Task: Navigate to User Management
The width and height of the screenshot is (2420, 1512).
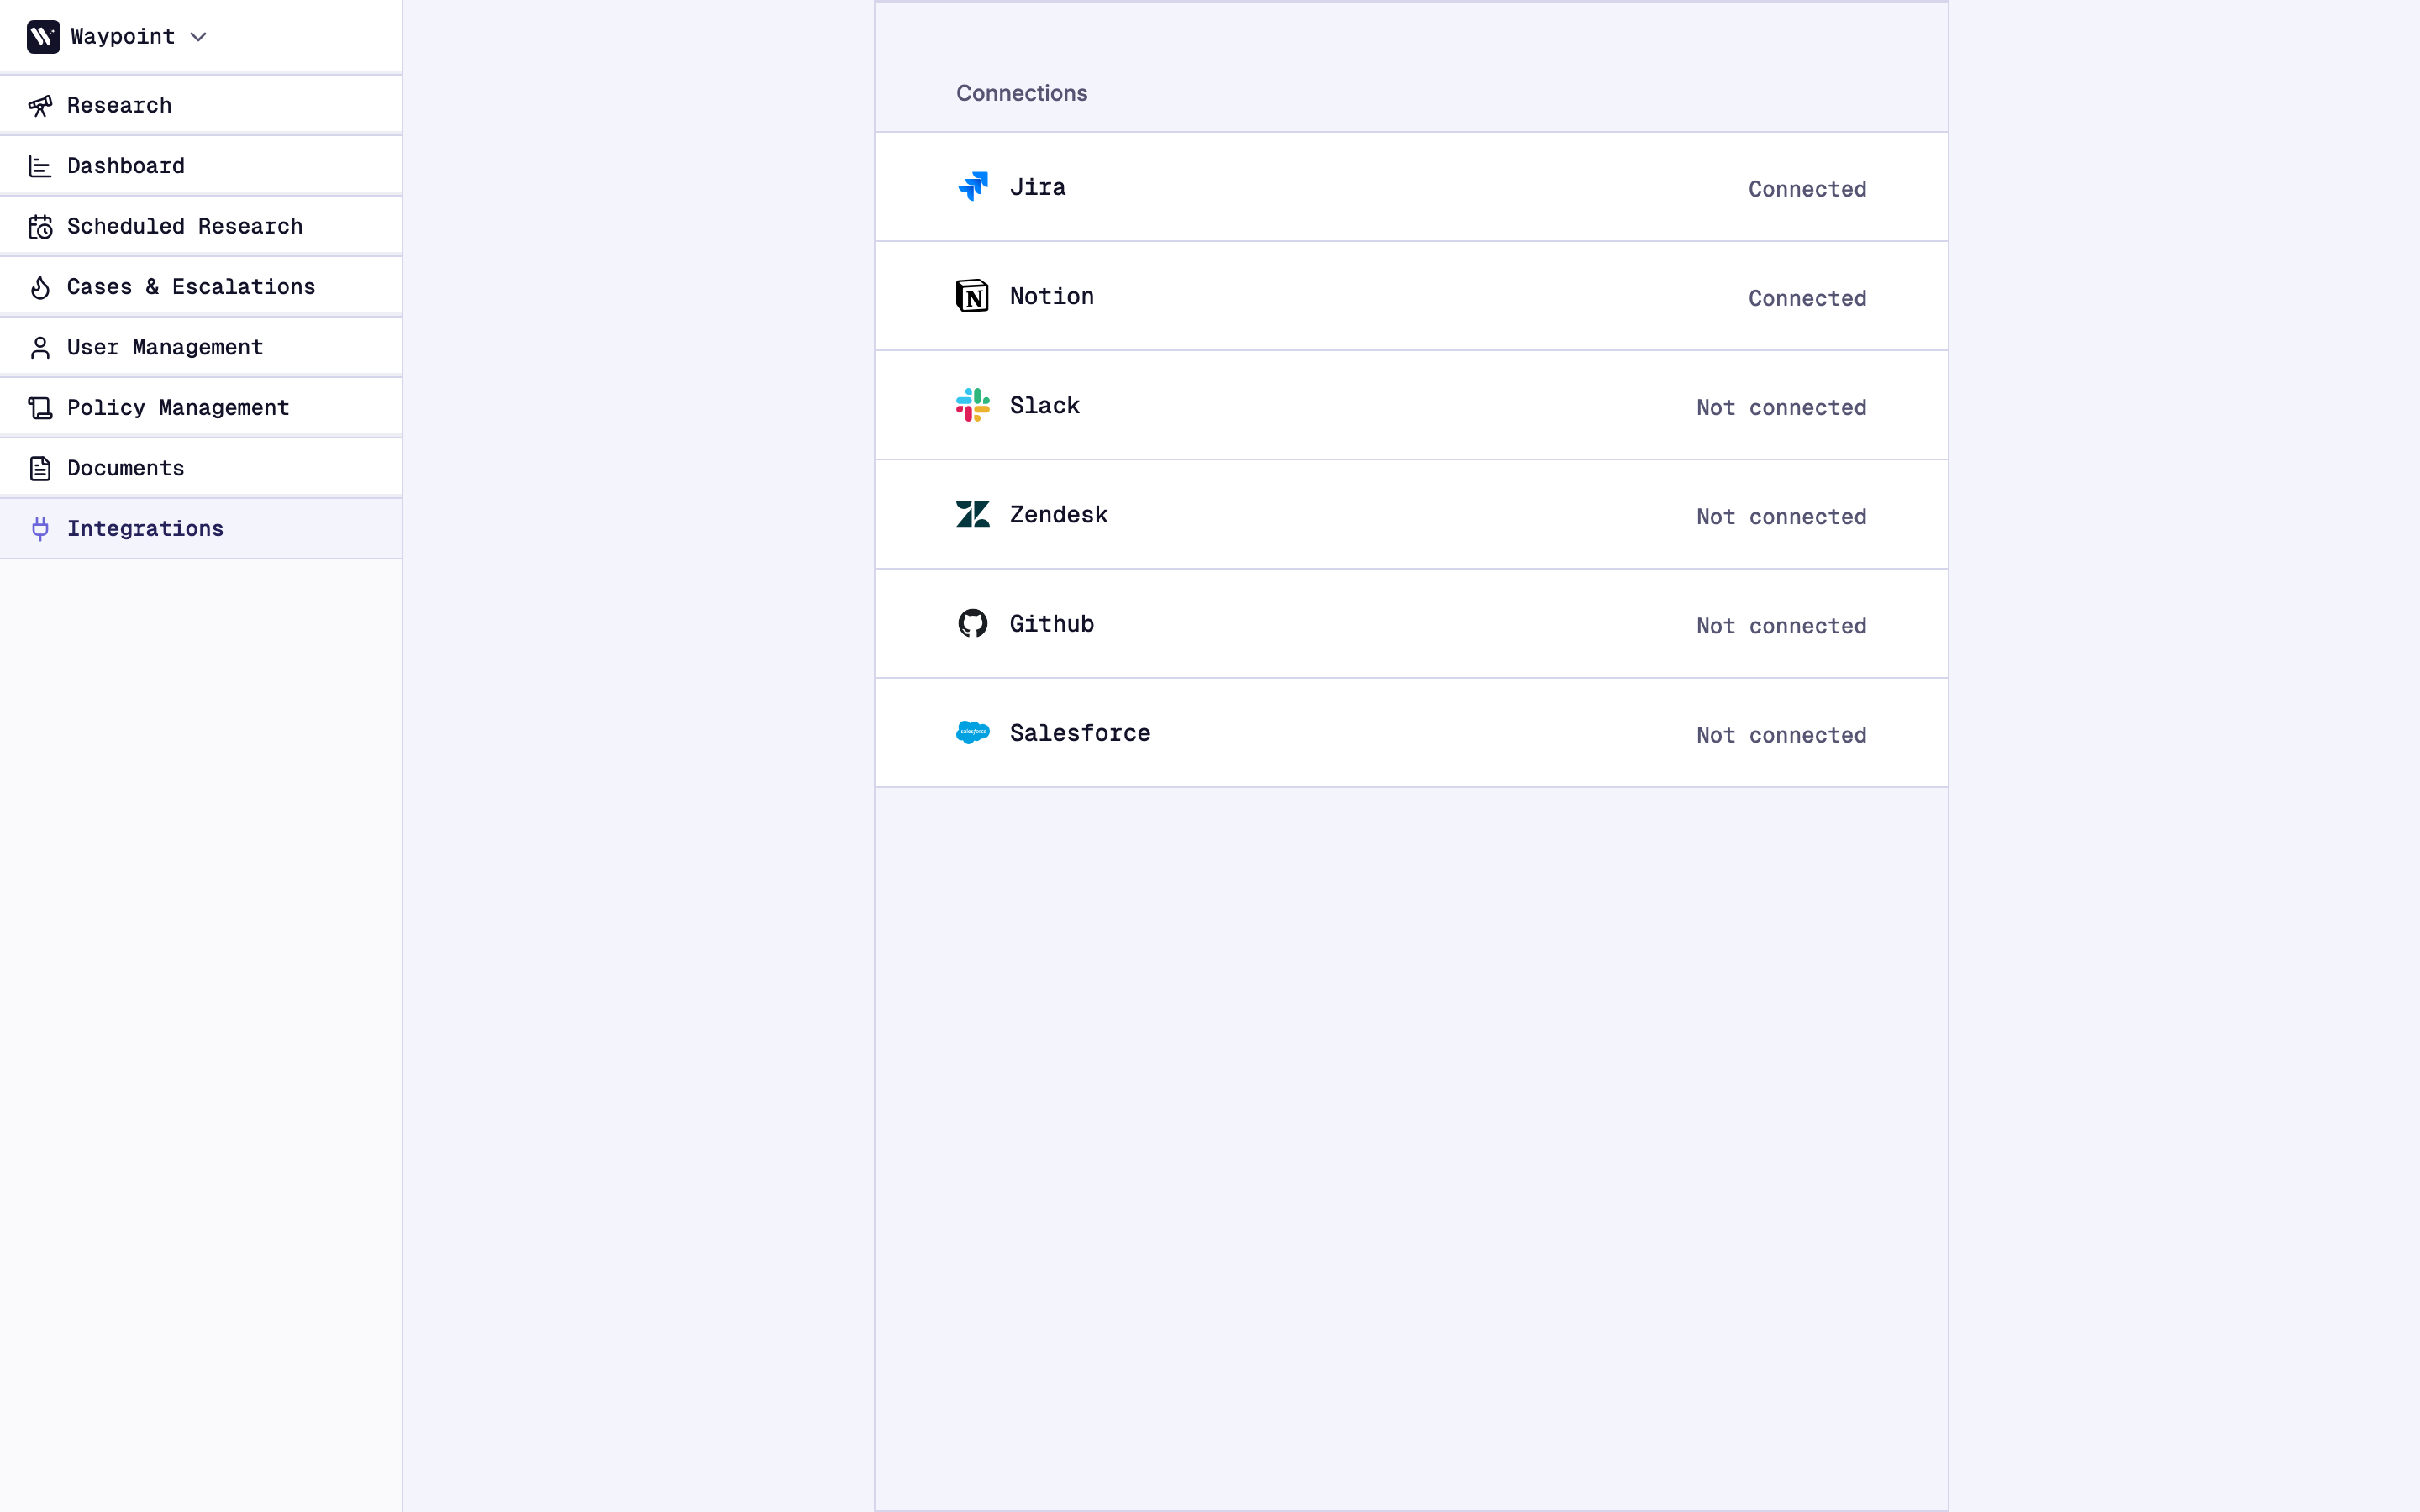Action: [x=201, y=347]
